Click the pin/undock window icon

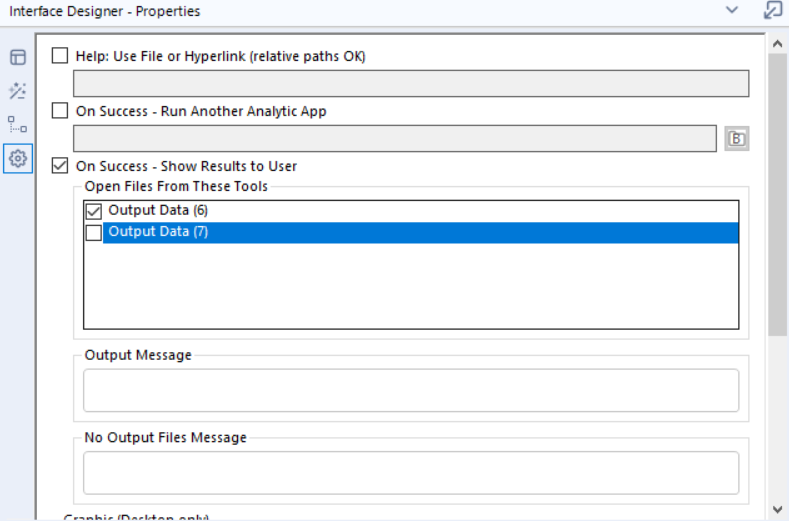tap(772, 11)
